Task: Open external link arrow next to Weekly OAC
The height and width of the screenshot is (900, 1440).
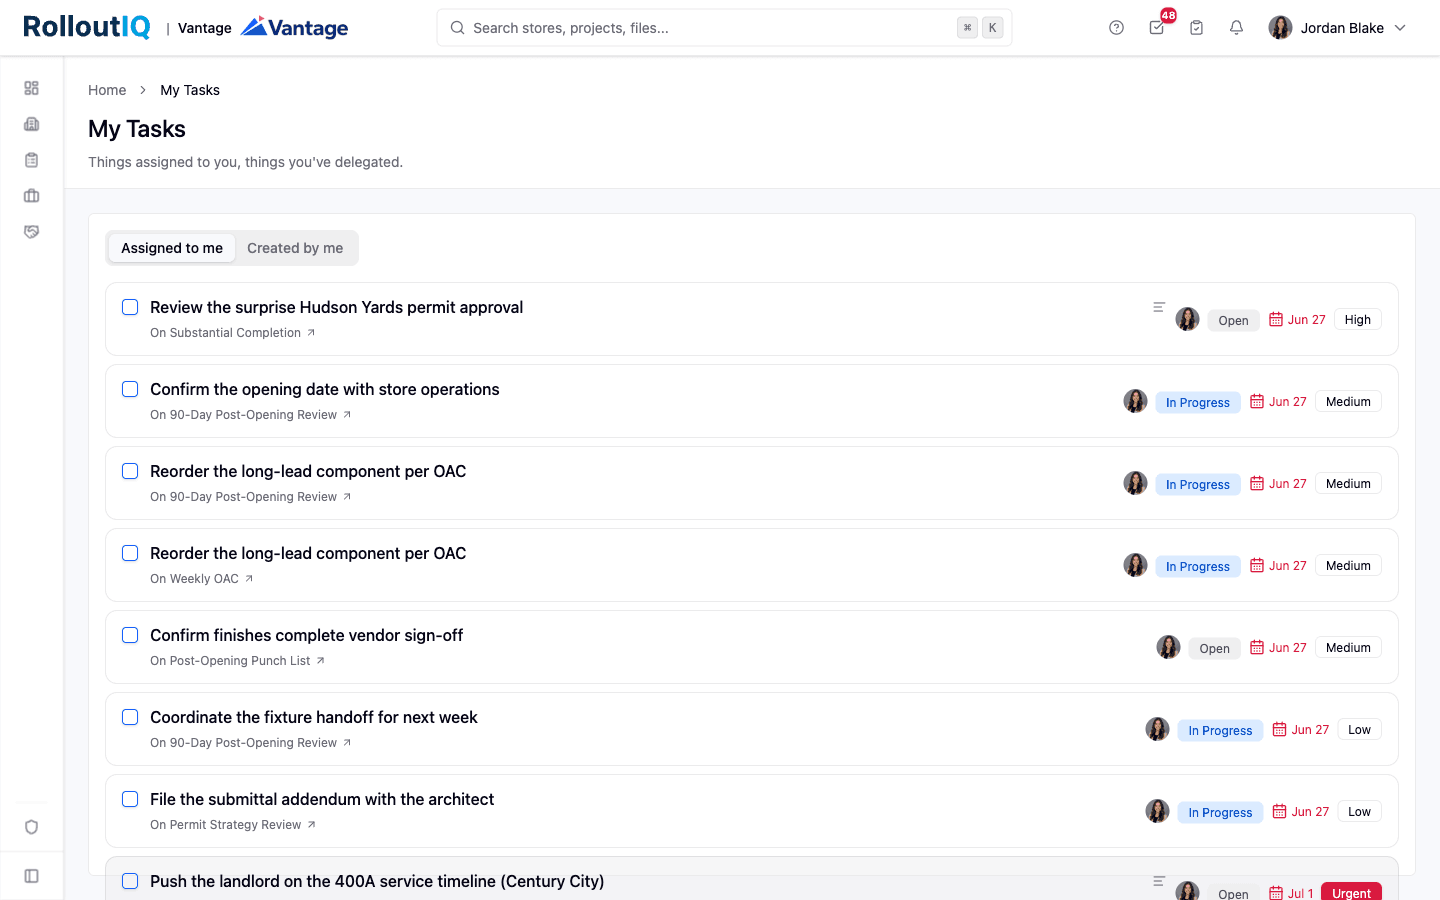Action: point(249,579)
